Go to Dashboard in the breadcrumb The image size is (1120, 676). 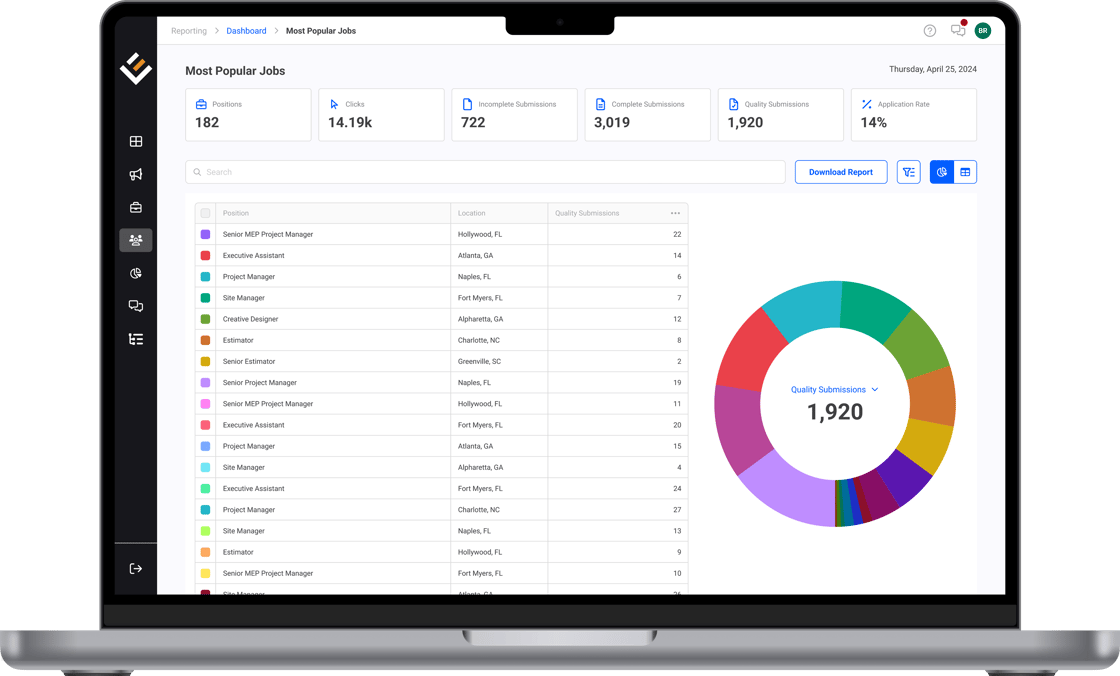[246, 31]
